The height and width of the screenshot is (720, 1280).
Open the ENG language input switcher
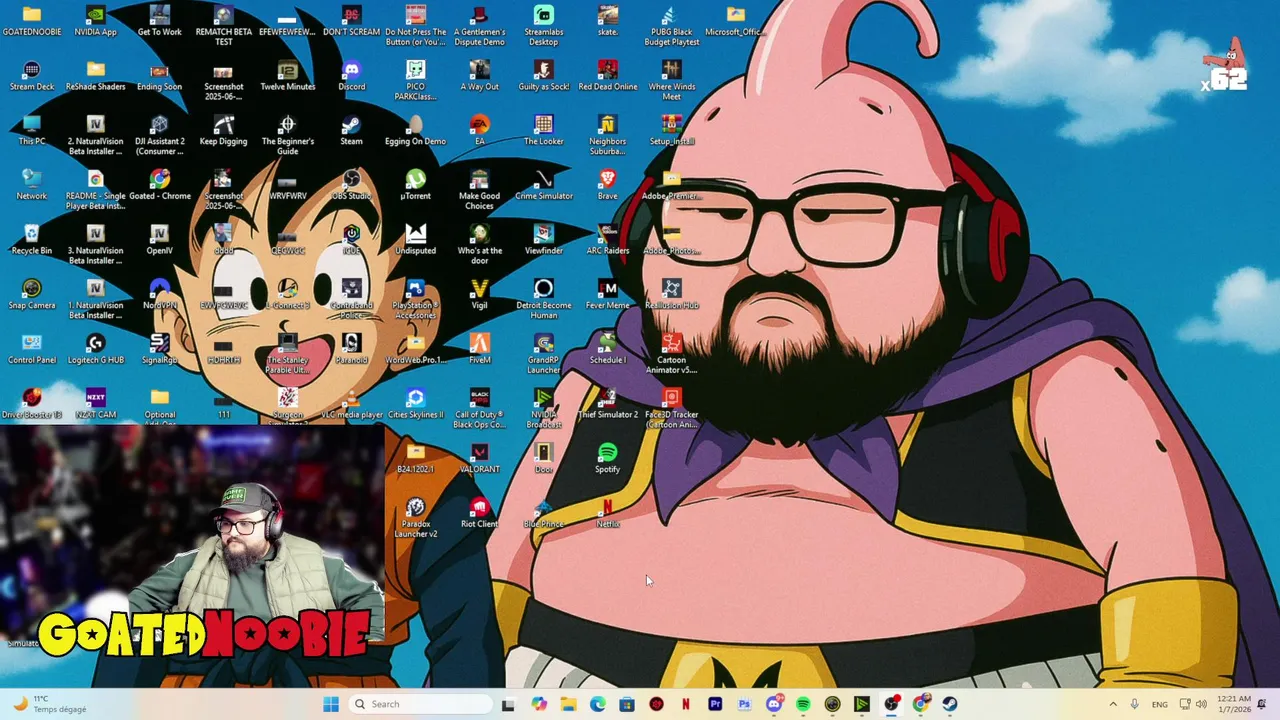pyautogui.click(x=1160, y=704)
